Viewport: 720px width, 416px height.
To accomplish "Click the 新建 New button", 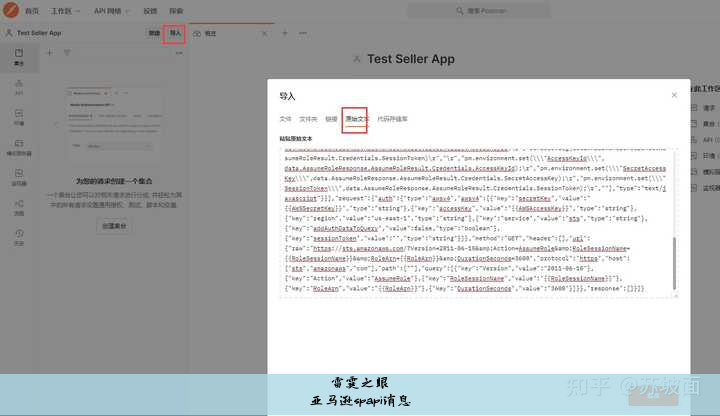I will click(154, 33).
